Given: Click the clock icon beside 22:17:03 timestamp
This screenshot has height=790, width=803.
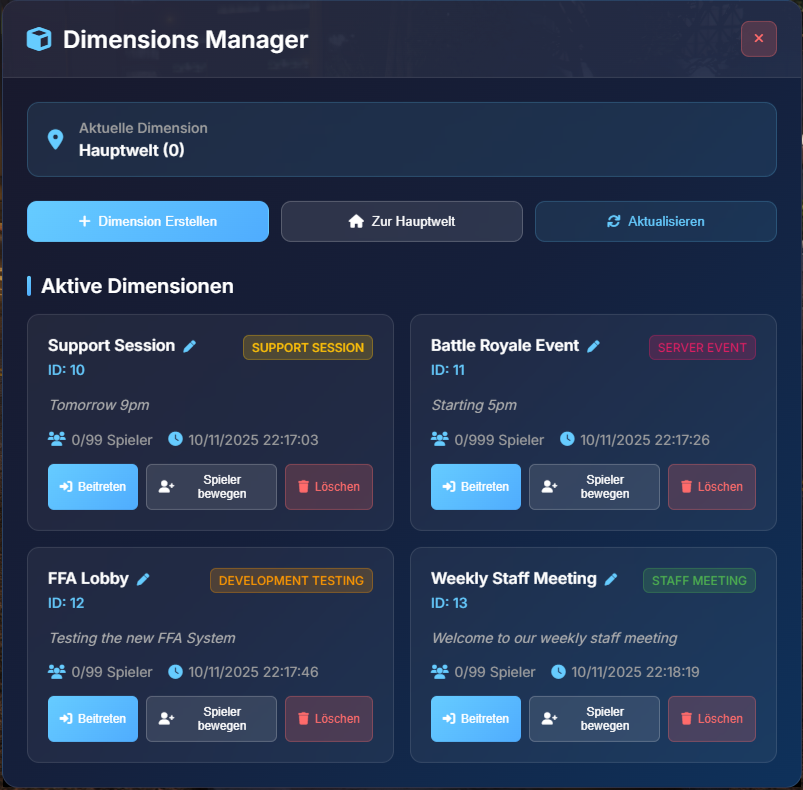Looking at the screenshot, I should pyautogui.click(x=176, y=439).
